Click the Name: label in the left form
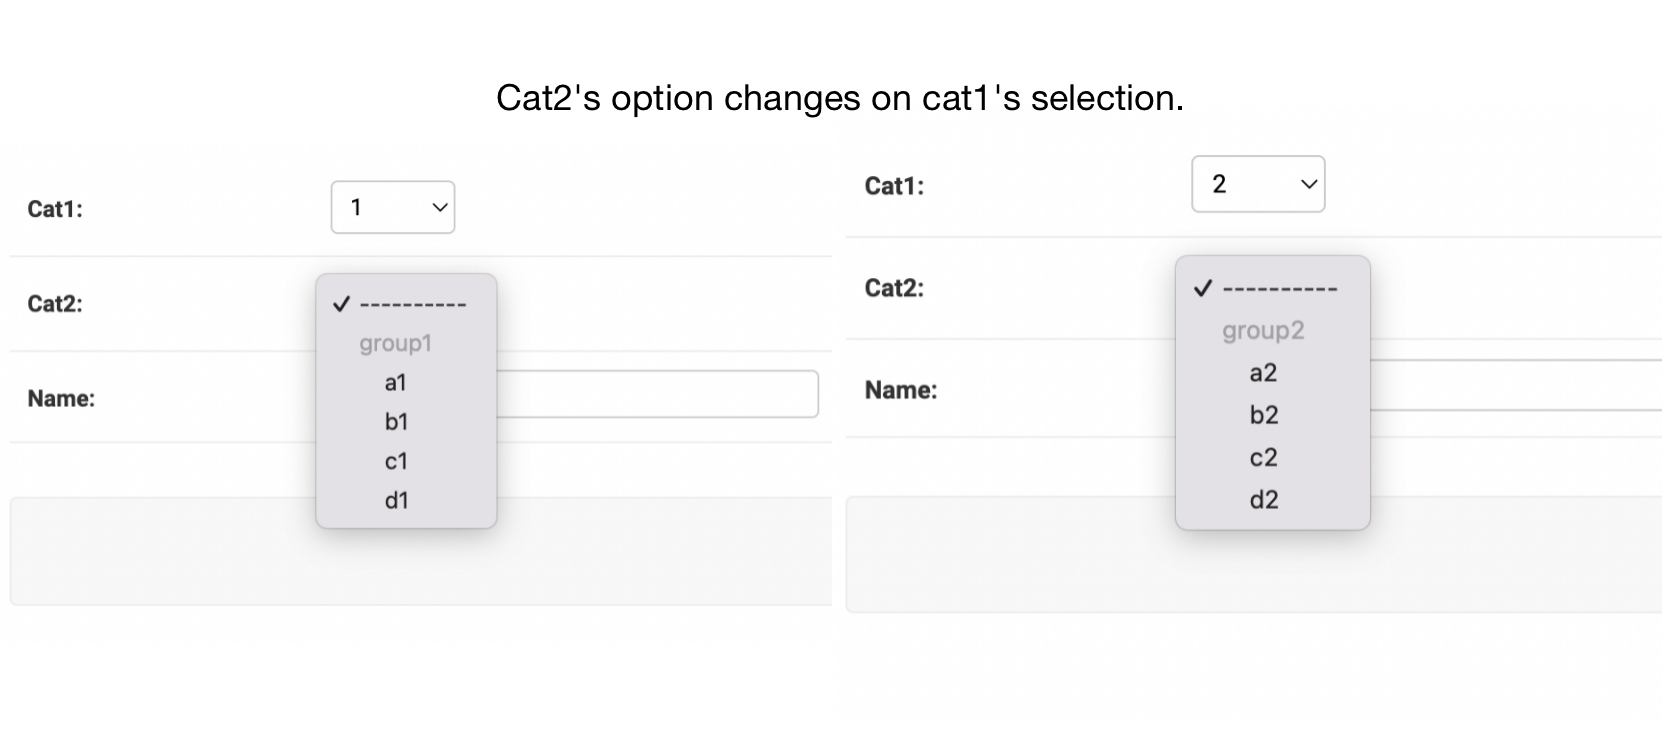The height and width of the screenshot is (738, 1662). [61, 398]
